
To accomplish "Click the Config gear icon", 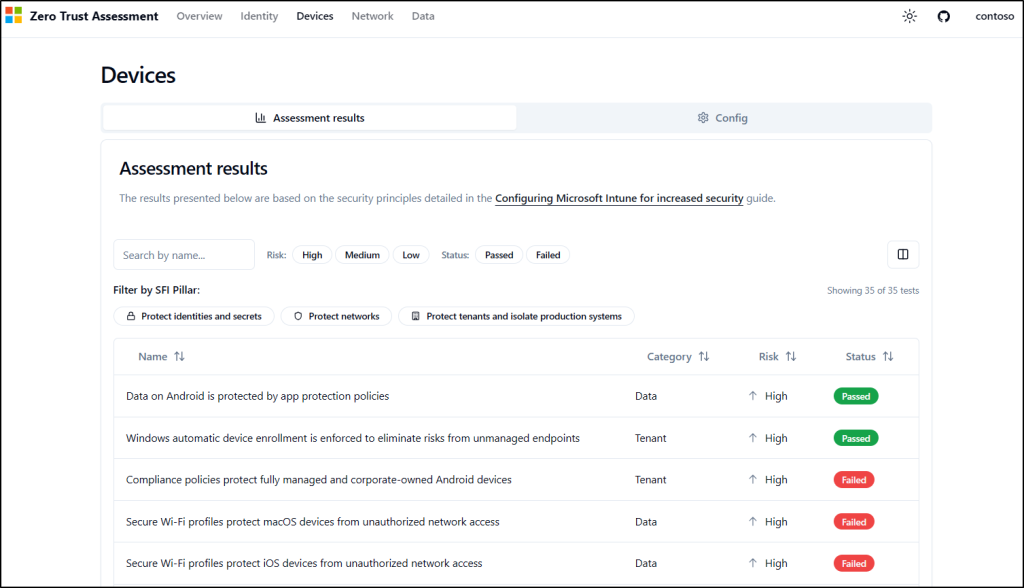I will tap(703, 118).
